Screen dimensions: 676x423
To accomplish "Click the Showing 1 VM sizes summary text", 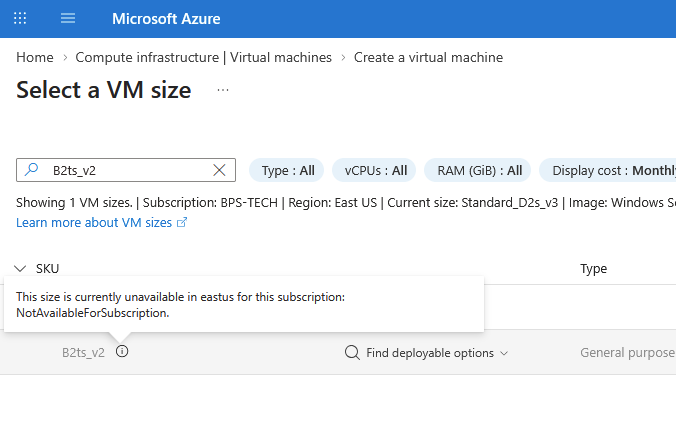I will (74, 202).
